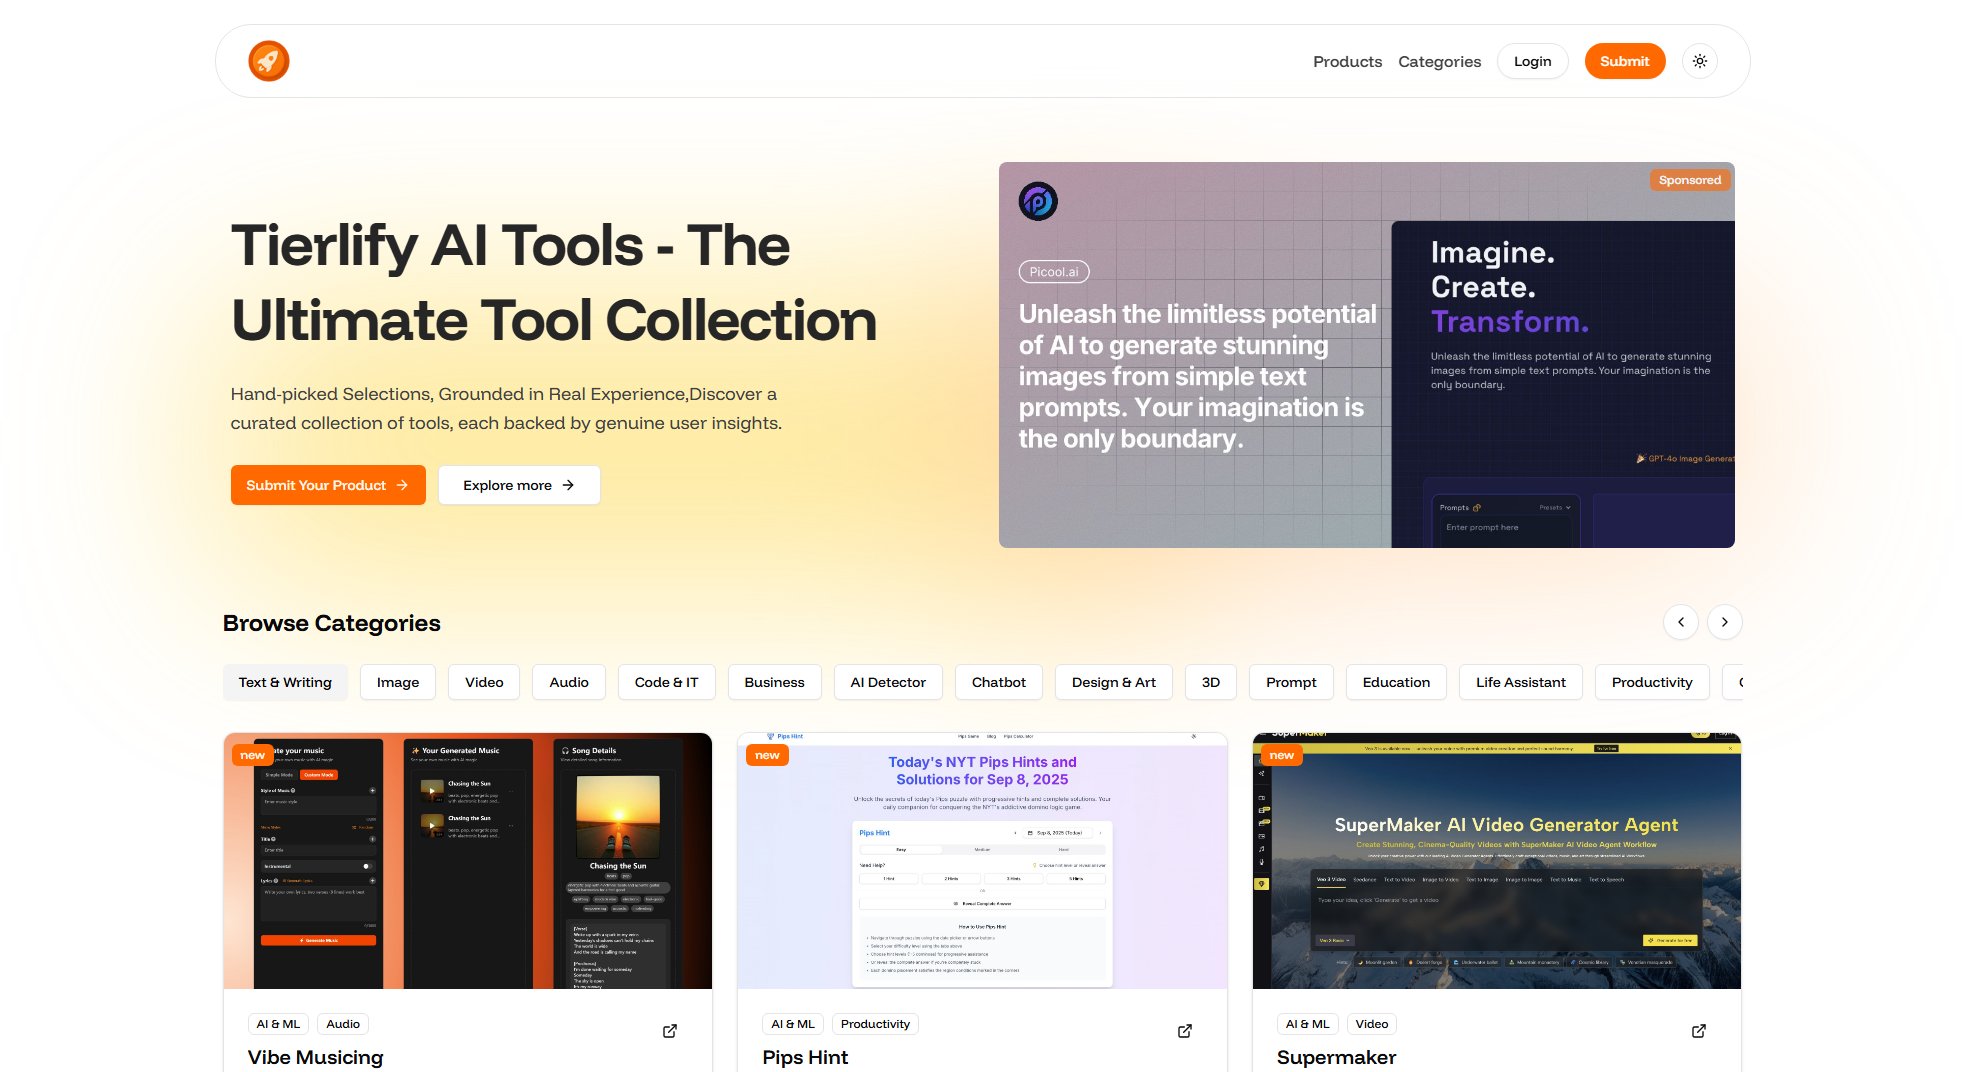Open the Categories navigation menu
Viewport: 1965px width, 1072px height.
tap(1439, 62)
